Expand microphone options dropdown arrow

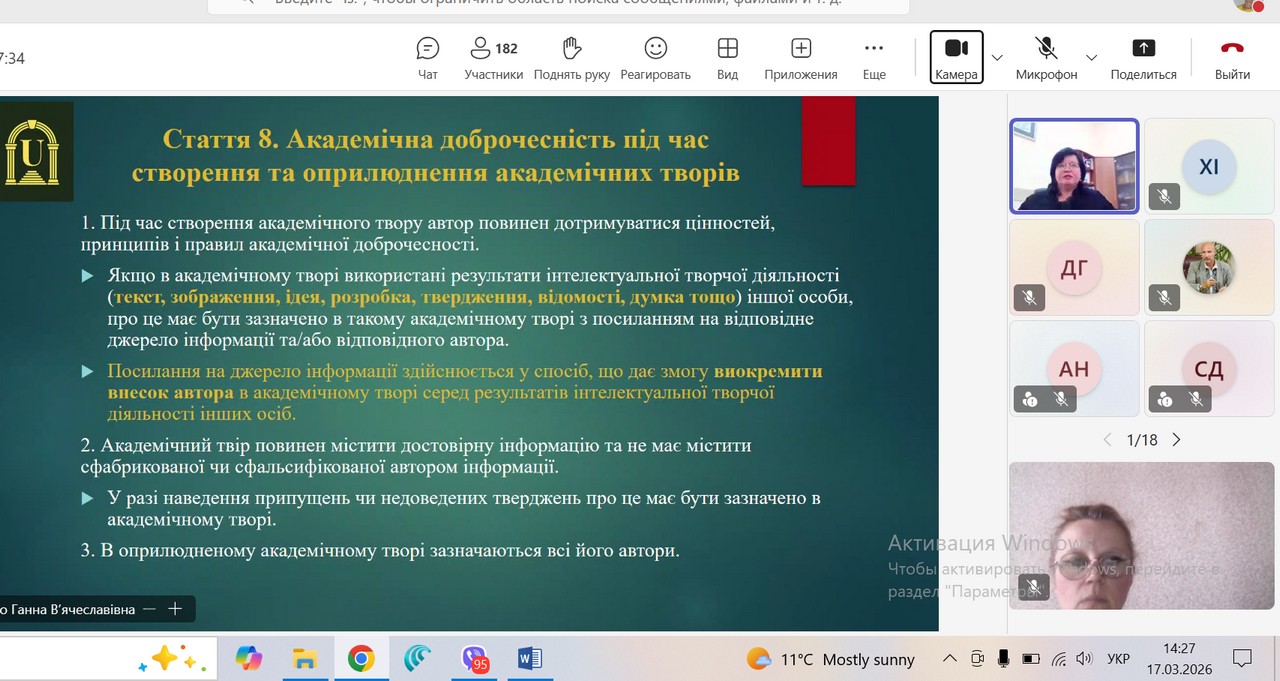pyautogui.click(x=1091, y=58)
